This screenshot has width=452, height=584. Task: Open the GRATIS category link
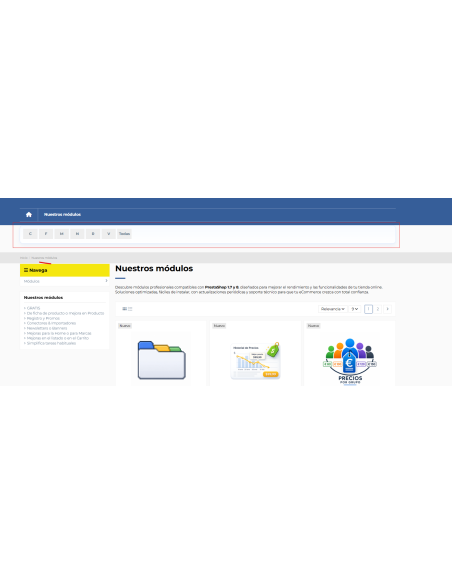(33, 308)
